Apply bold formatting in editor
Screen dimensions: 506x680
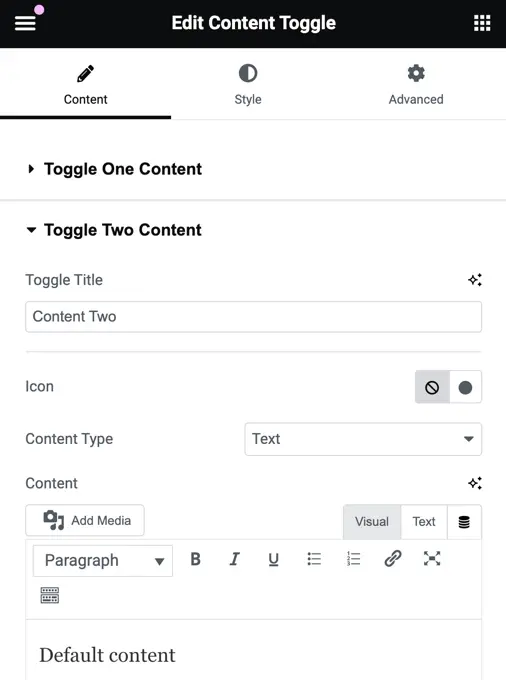pos(196,559)
